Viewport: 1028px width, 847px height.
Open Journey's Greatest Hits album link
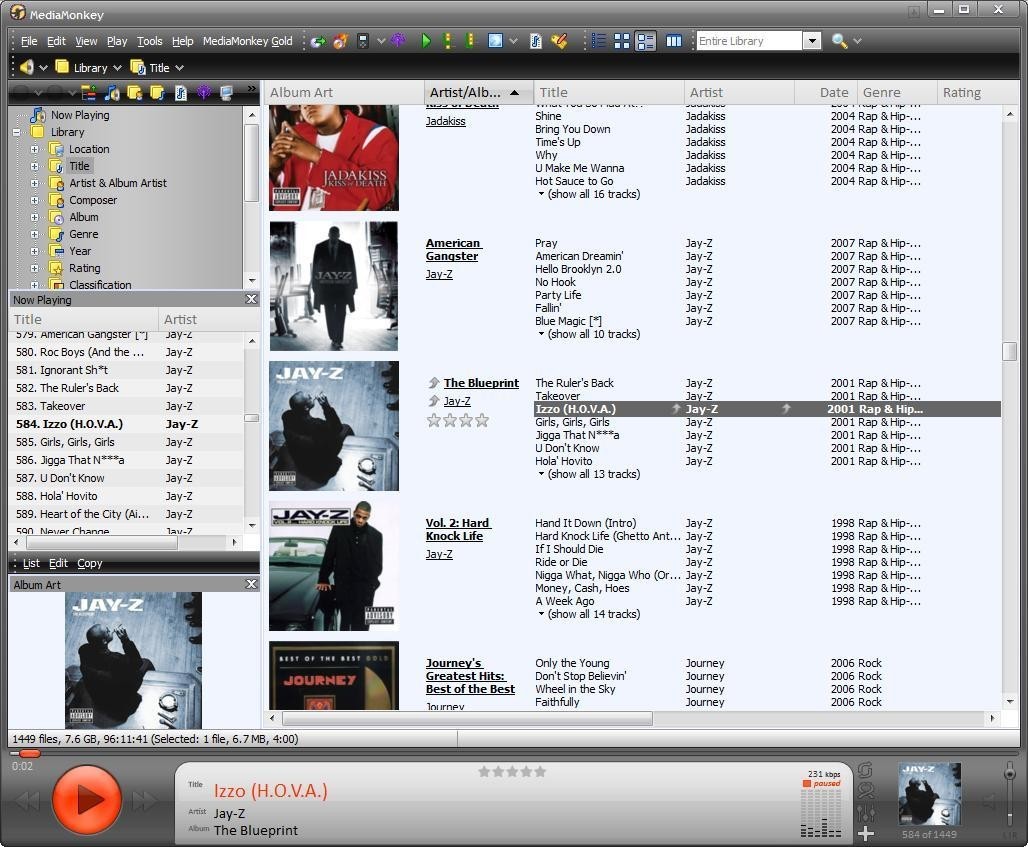pyautogui.click(x=470, y=676)
